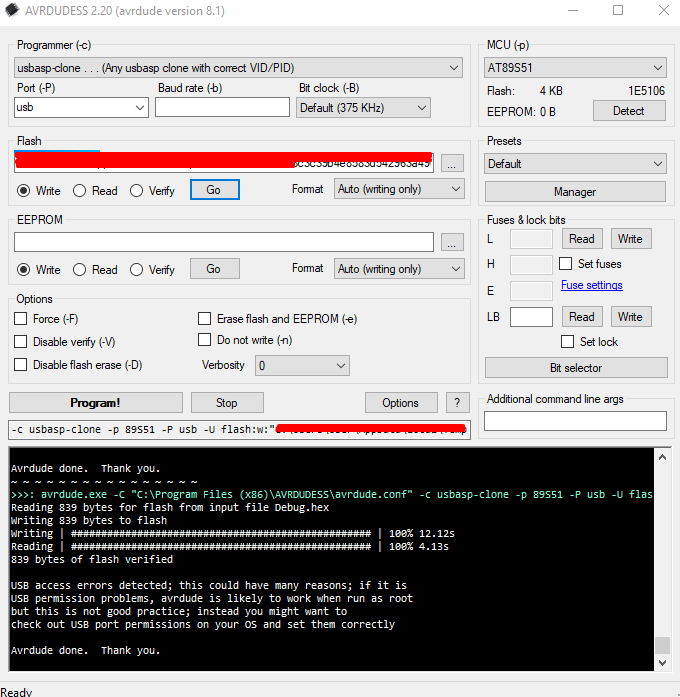Check the Set fuses box
The width and height of the screenshot is (680, 697).
click(567, 264)
